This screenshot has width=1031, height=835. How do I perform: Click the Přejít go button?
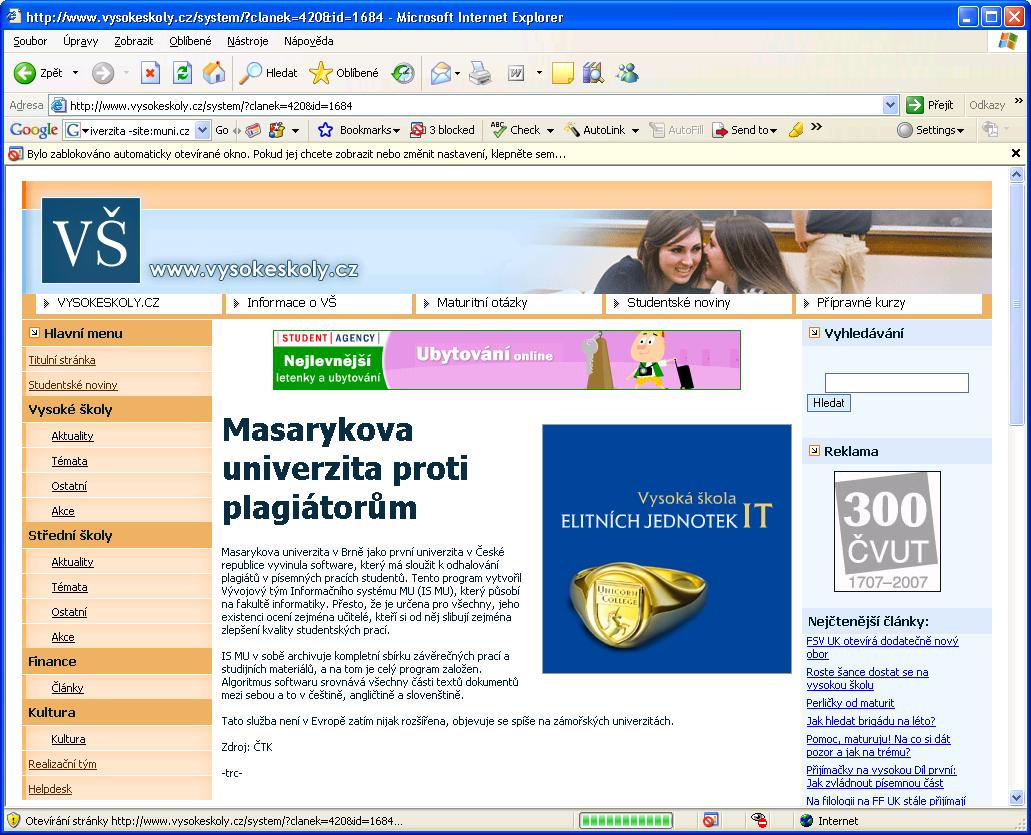(930, 105)
